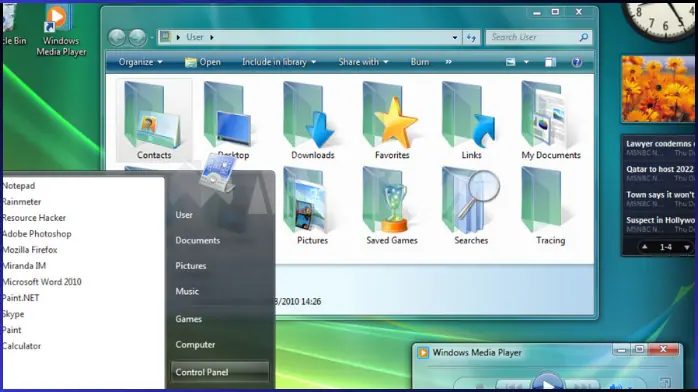The height and width of the screenshot is (392, 698).
Task: Open the Downloads folder
Action: (x=312, y=120)
